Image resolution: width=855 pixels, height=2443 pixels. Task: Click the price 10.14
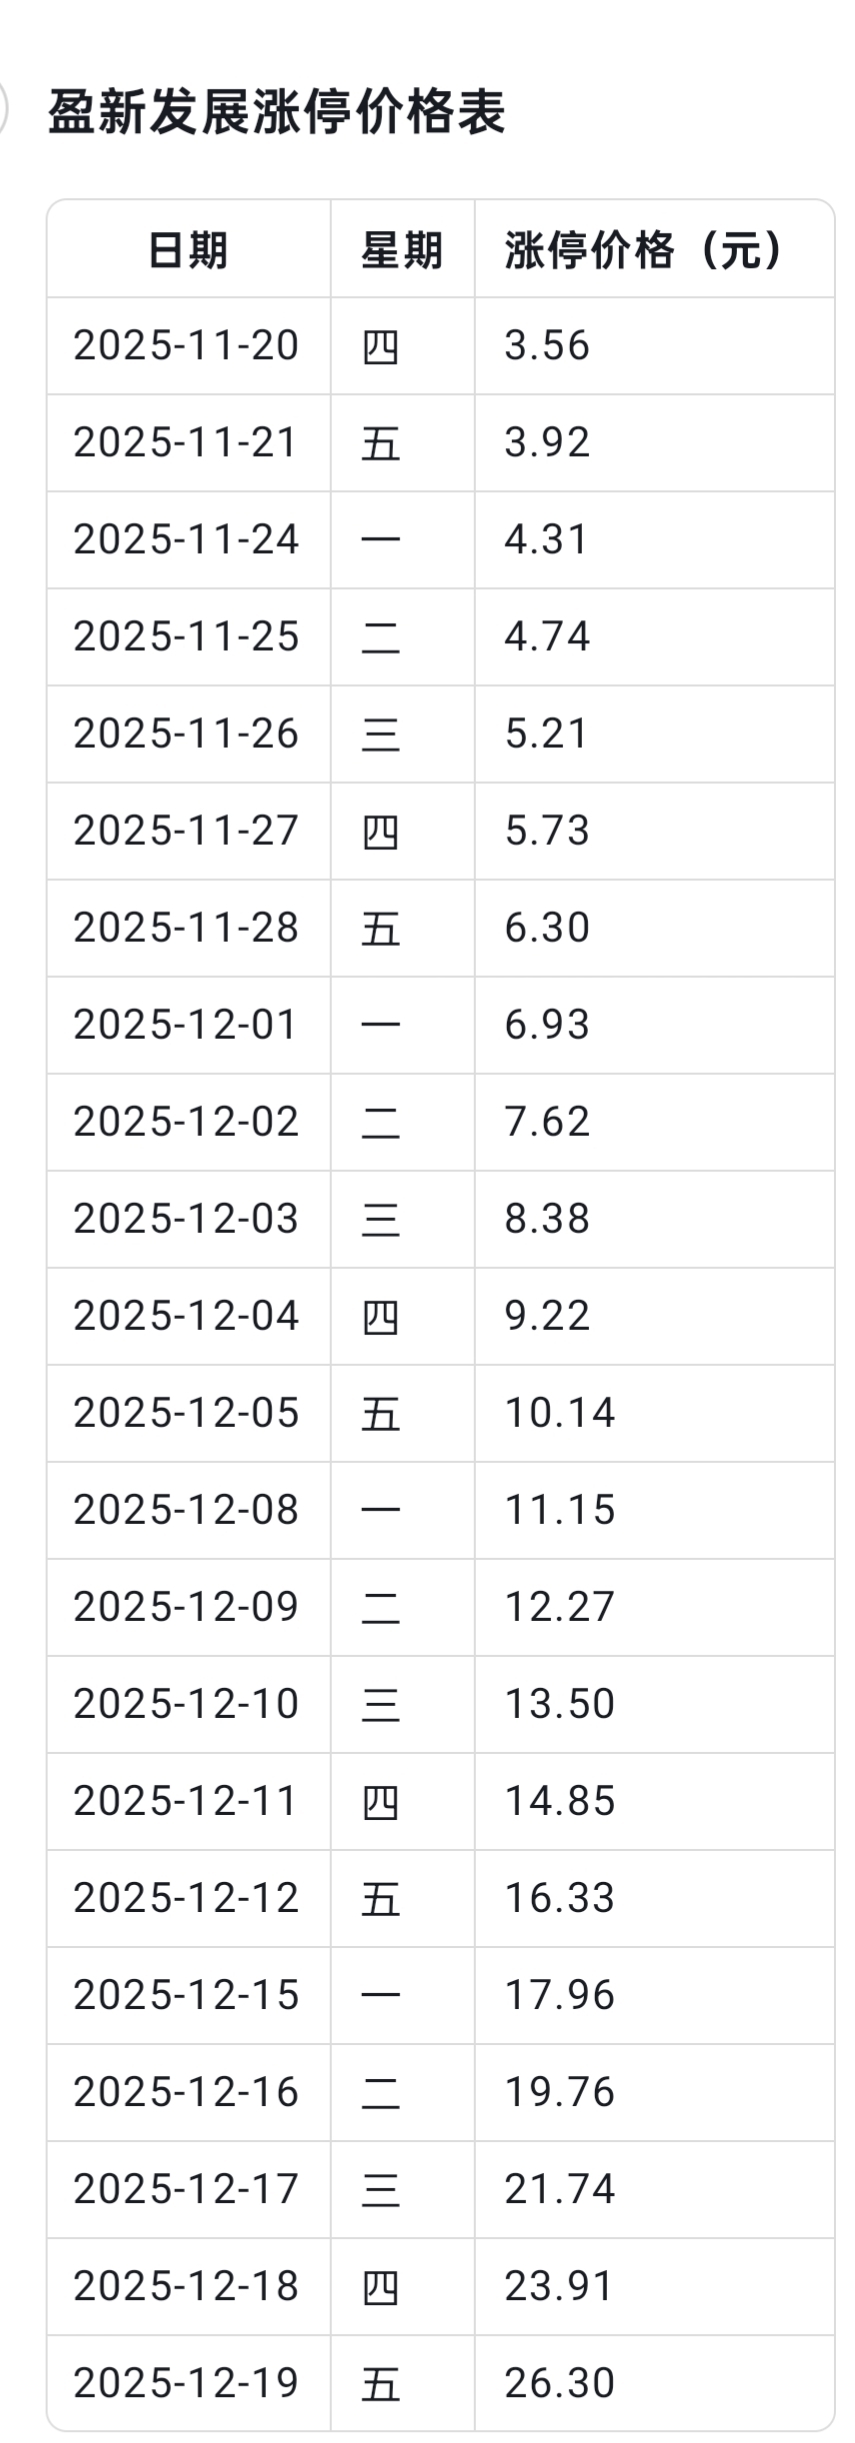point(560,1412)
